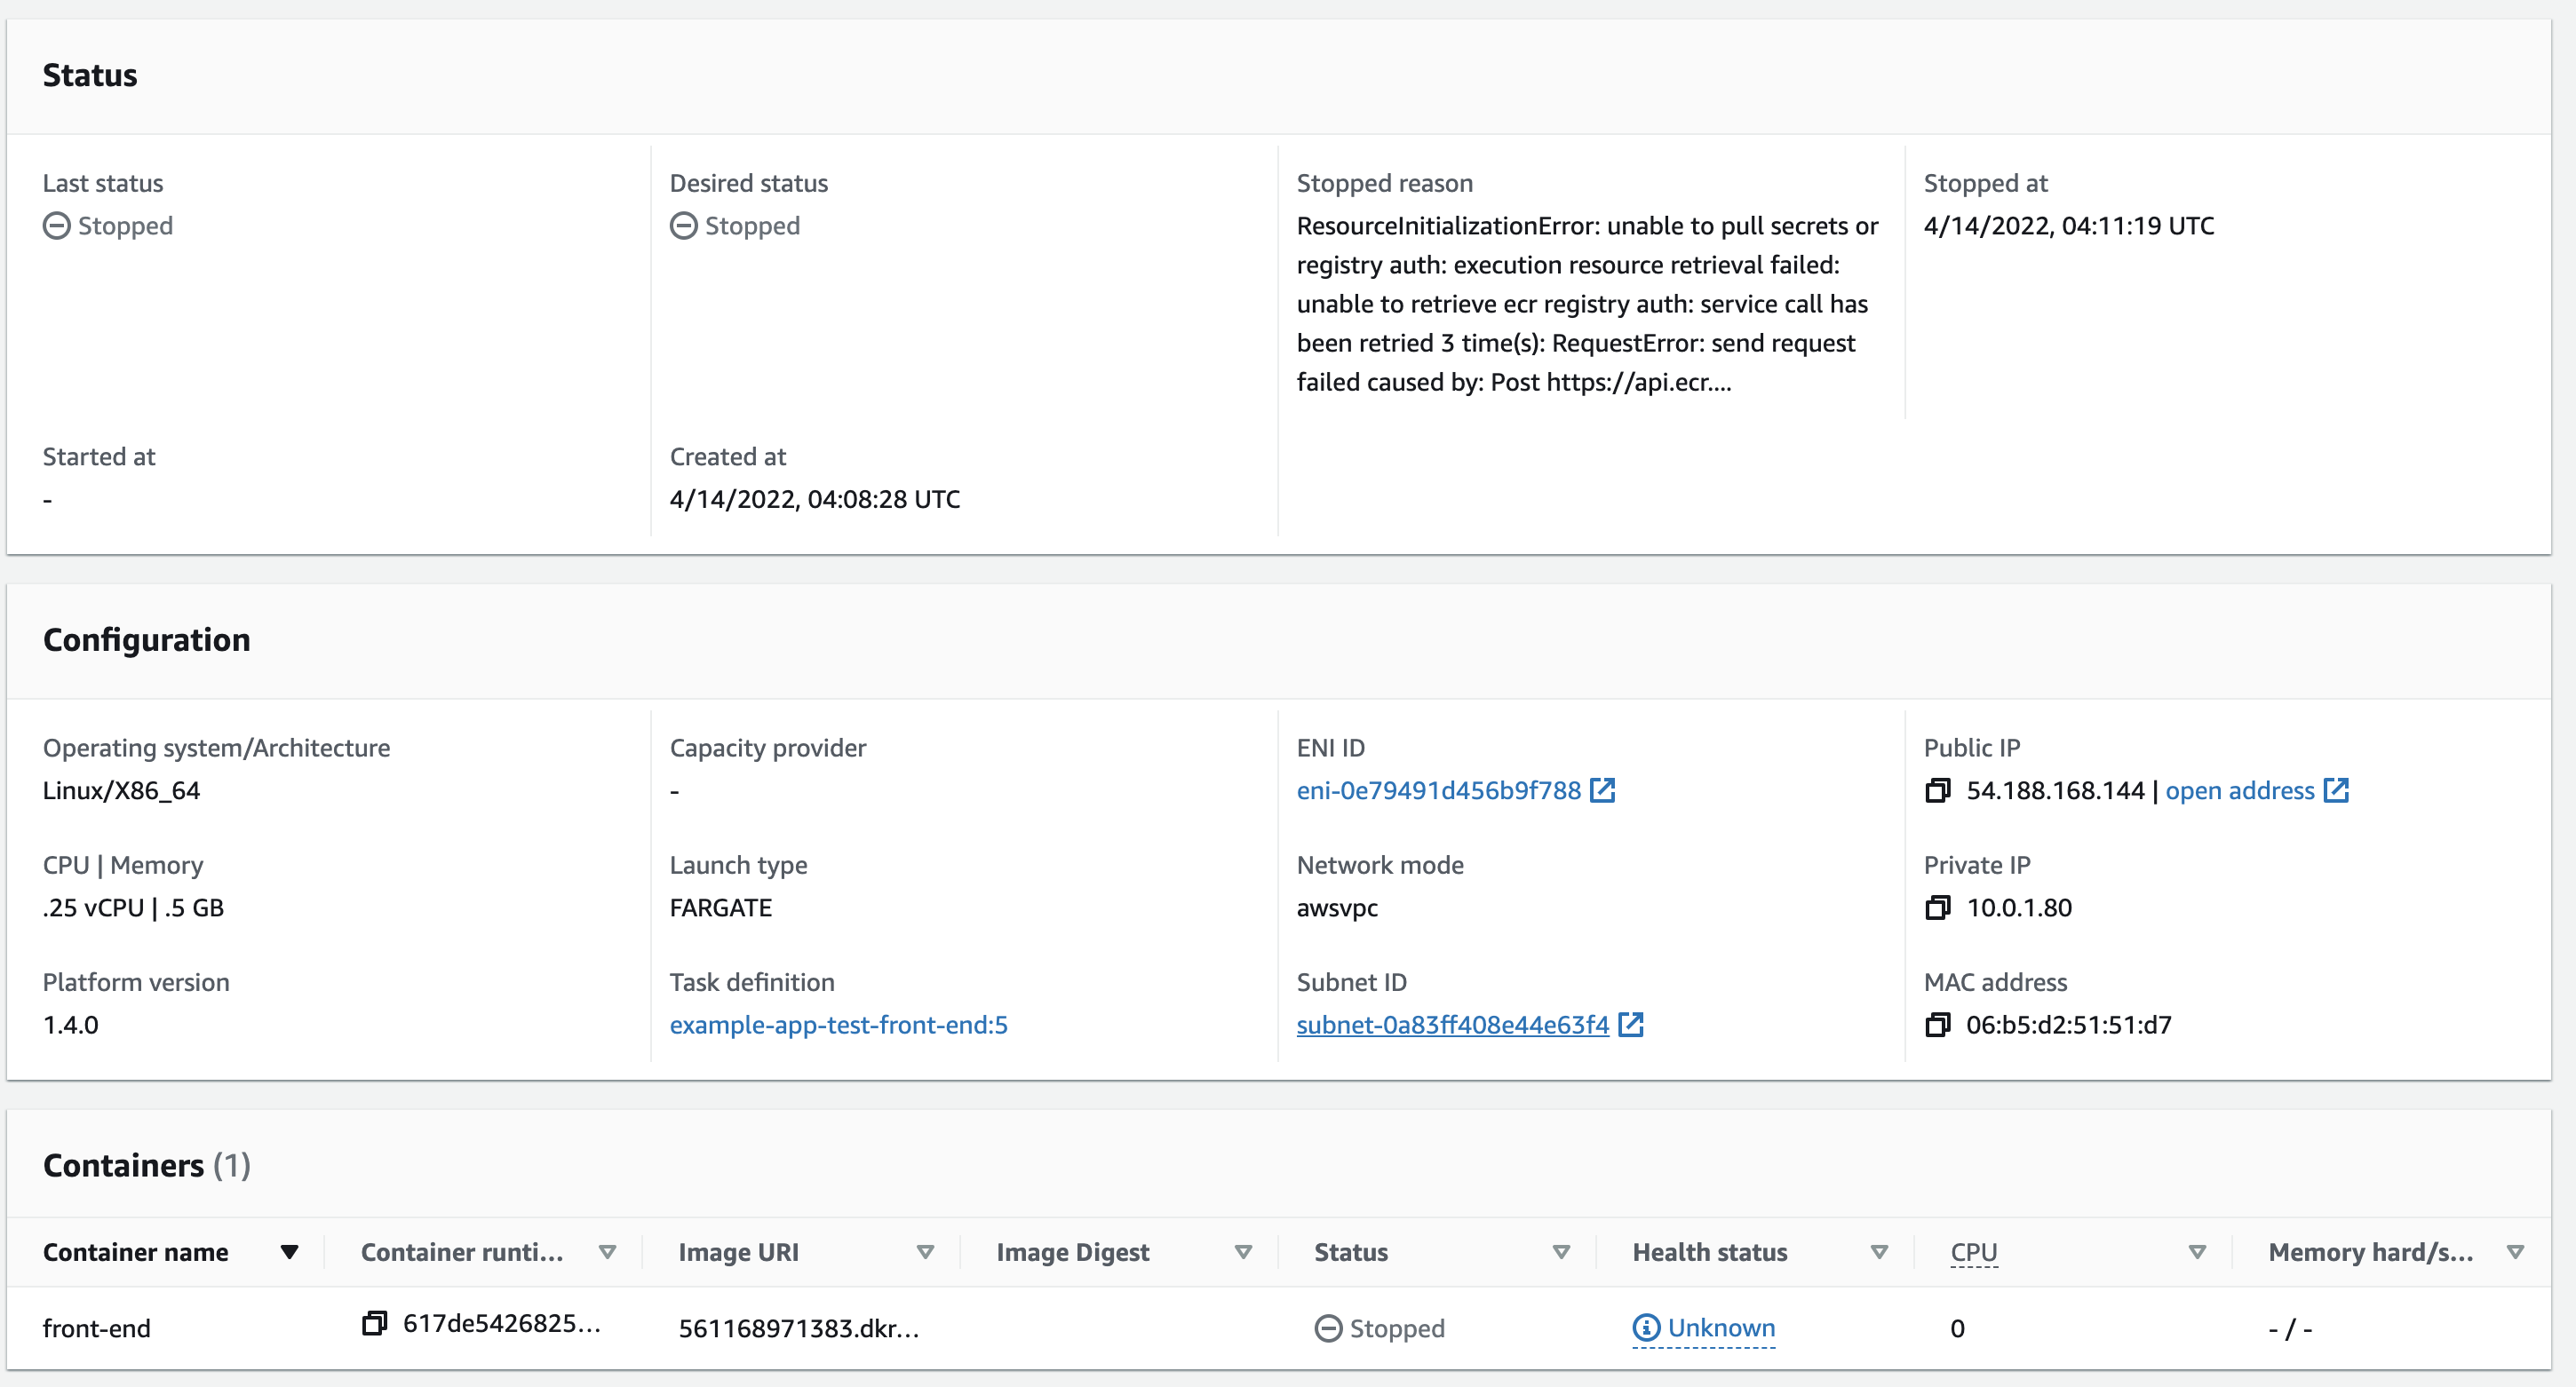Click the info icon beside Unknown health status

click(x=1645, y=1328)
